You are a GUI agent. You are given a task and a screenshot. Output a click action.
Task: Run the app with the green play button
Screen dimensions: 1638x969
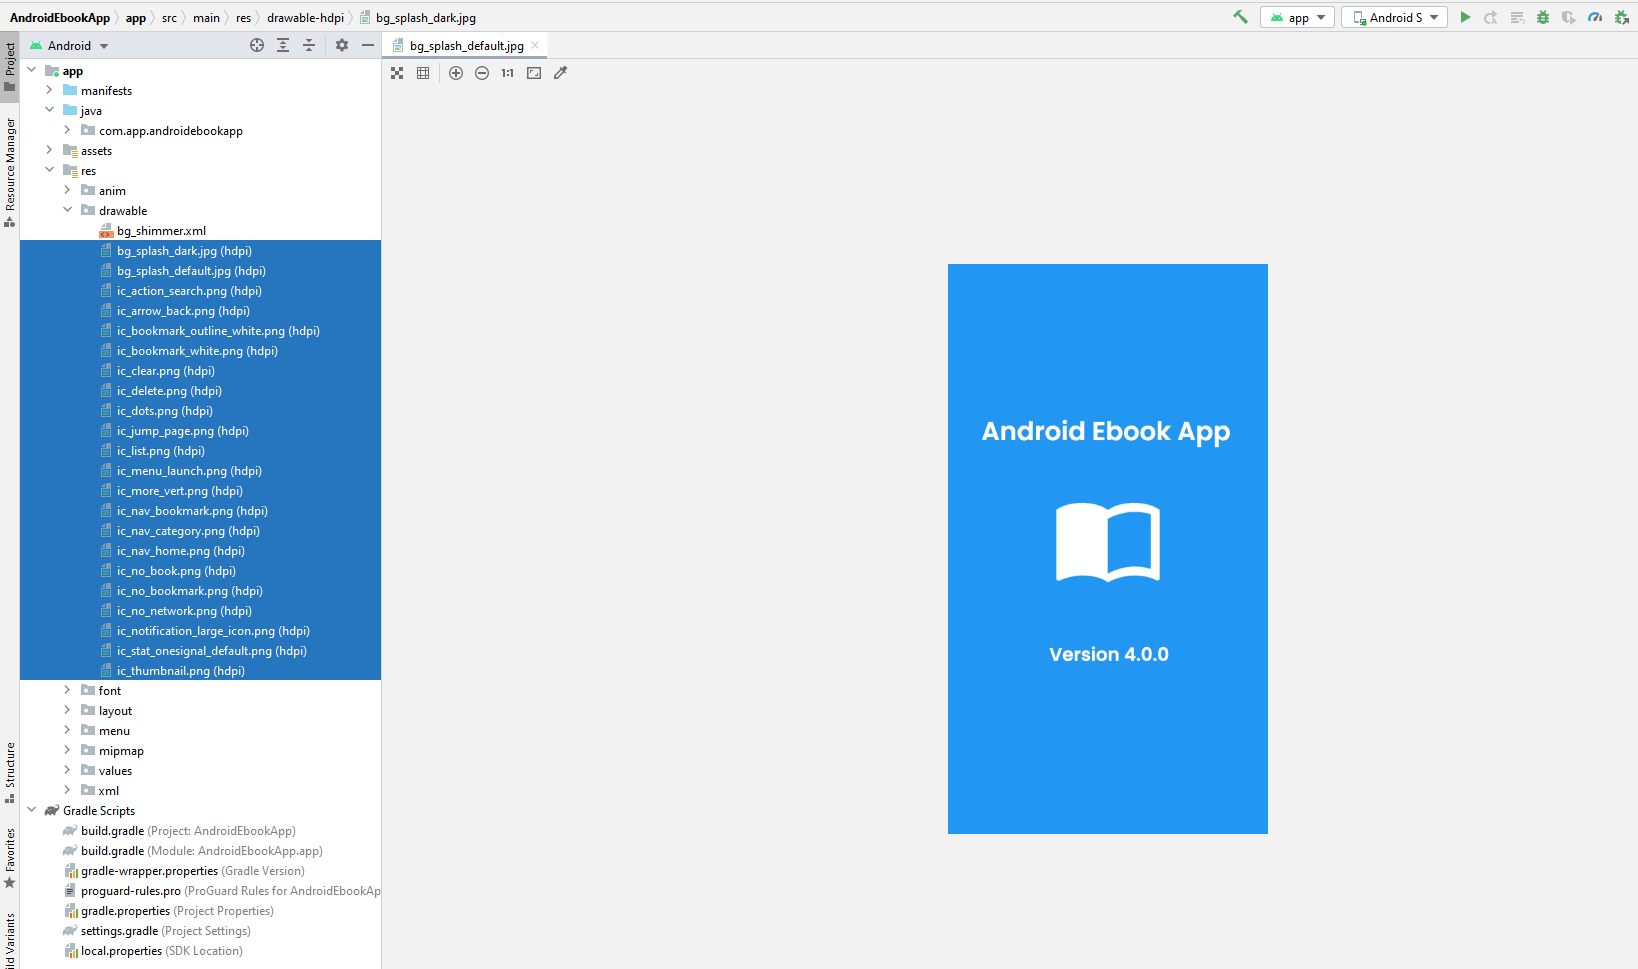click(x=1465, y=17)
